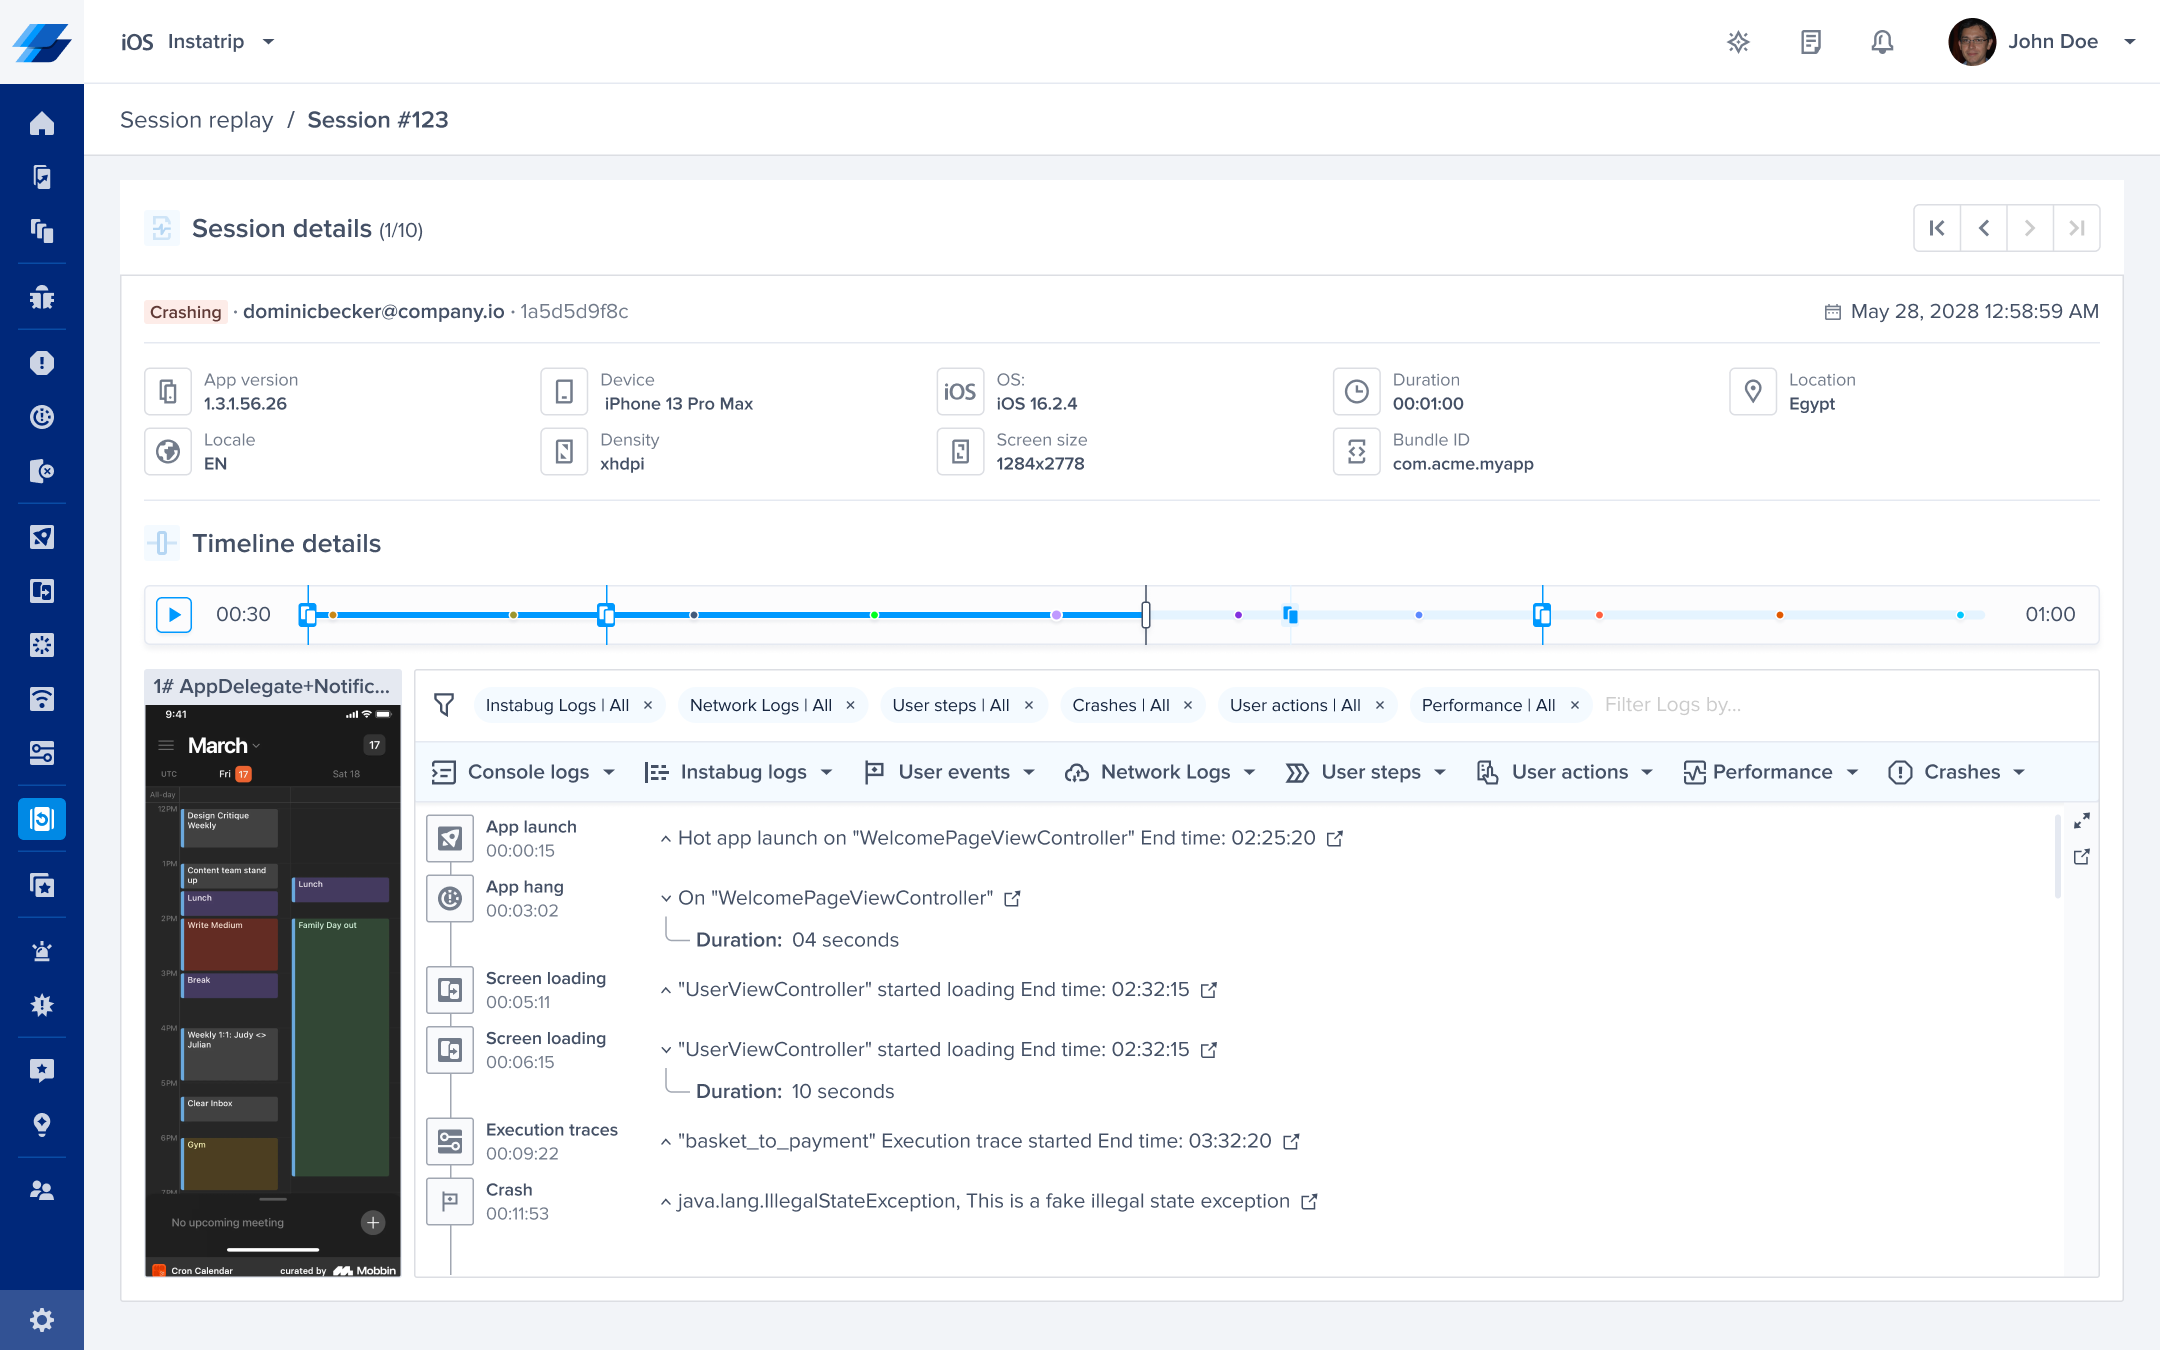
Task: Remove the Performance All filter chip
Action: [x=1575, y=705]
